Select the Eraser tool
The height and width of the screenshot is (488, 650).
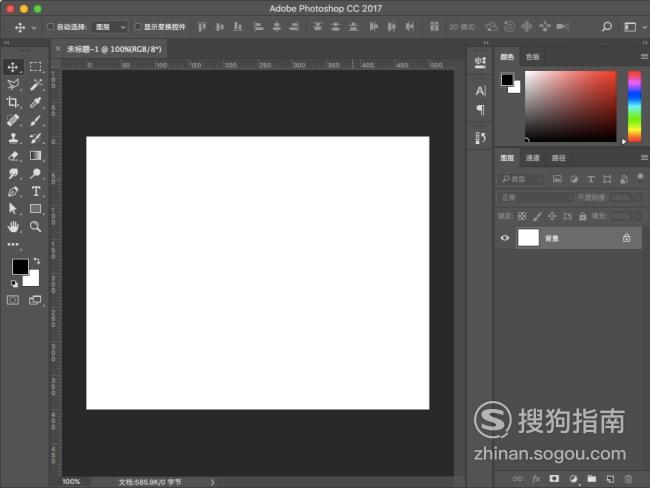point(13,156)
